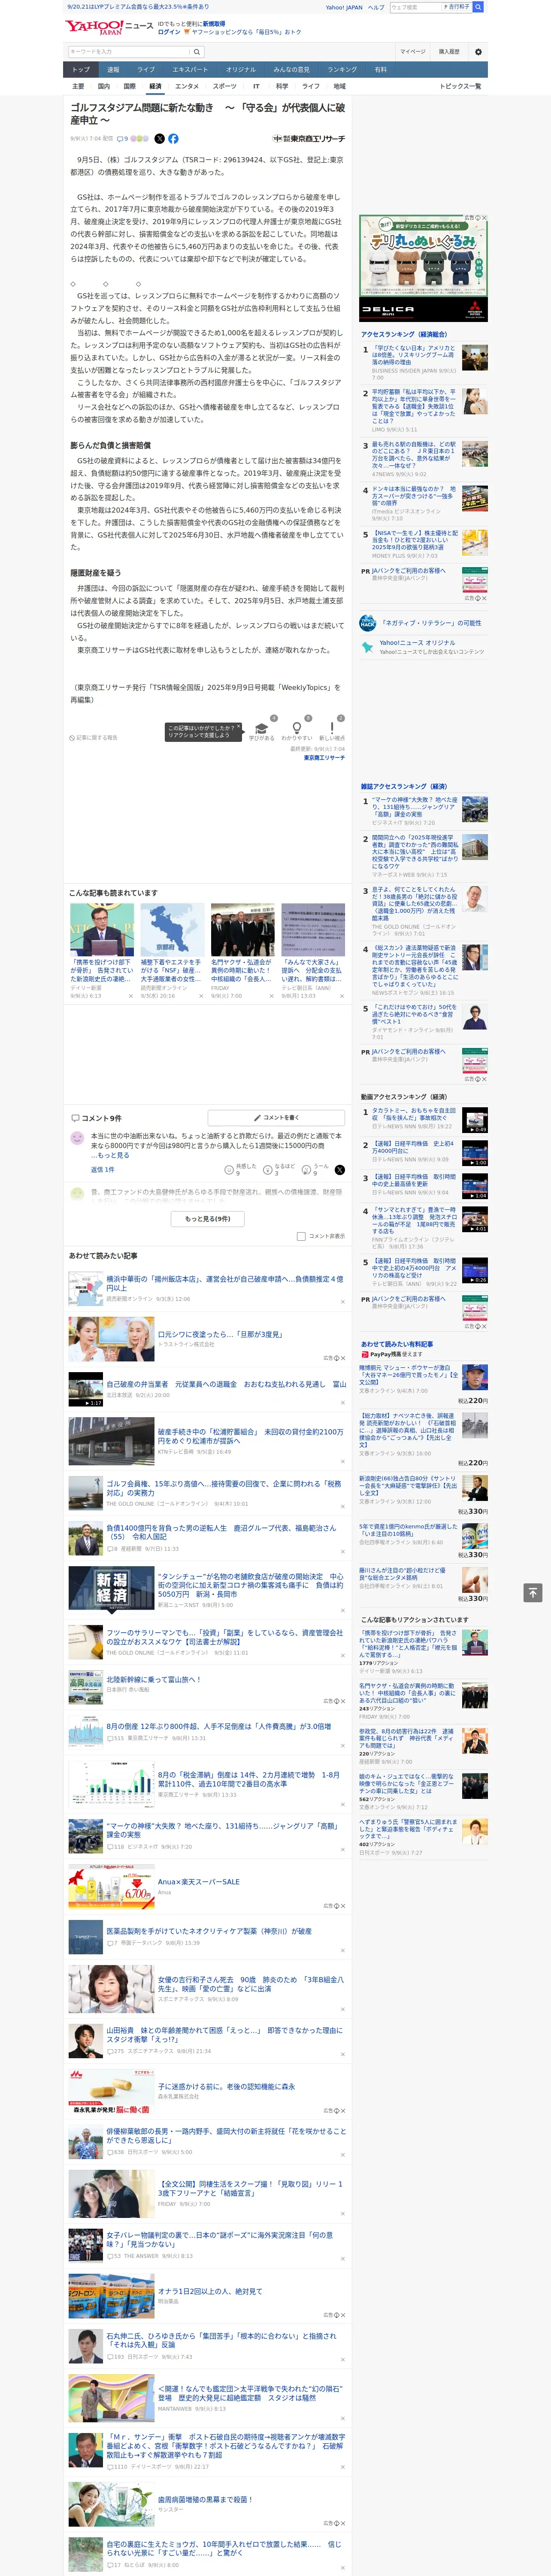The height and width of the screenshot is (2576, 551).
Task: Share the article on X
Action: 159,139
